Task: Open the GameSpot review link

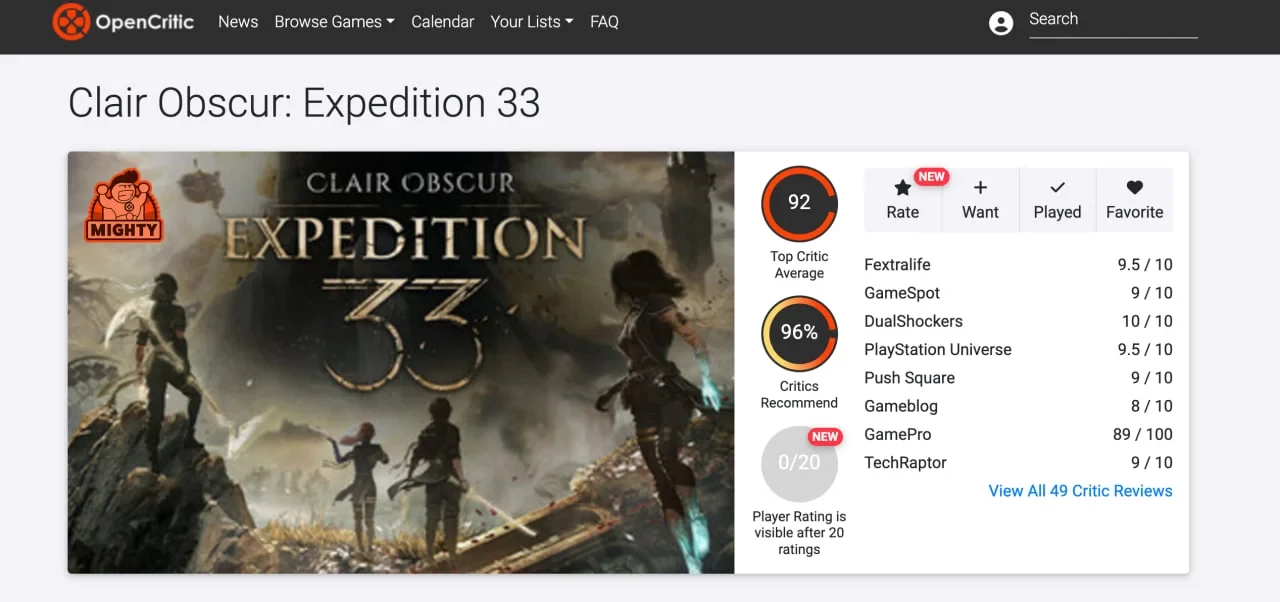Action: point(902,293)
